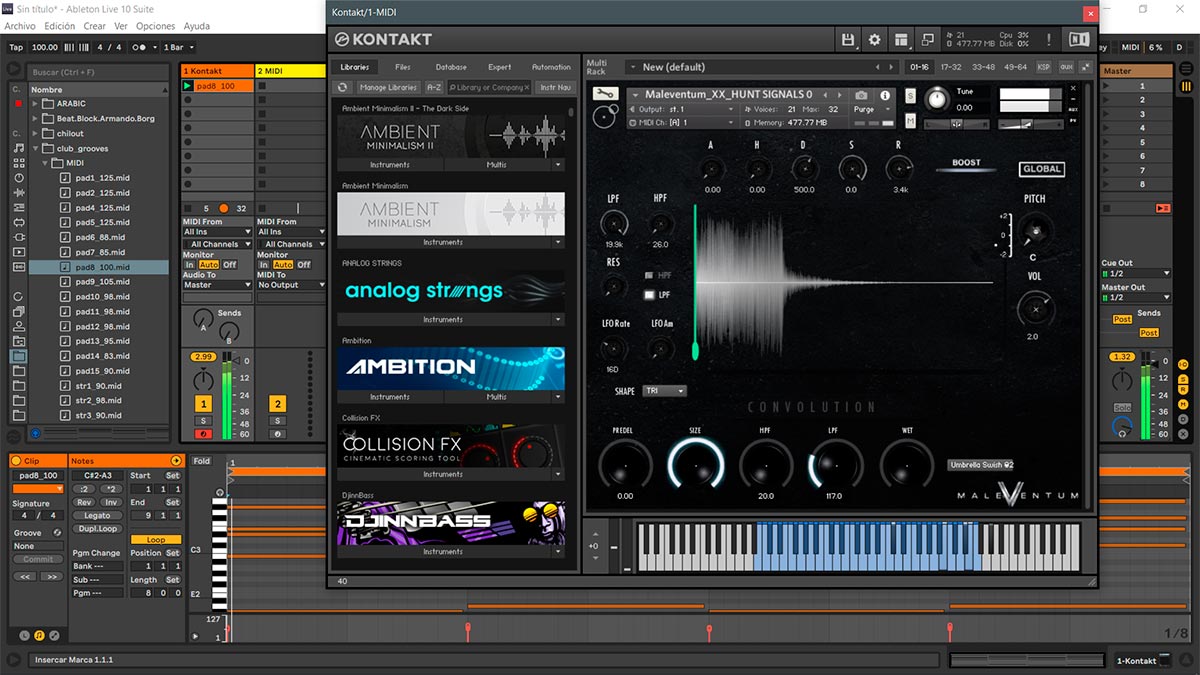Image resolution: width=1200 pixels, height=675 pixels.
Task: Click the GLOBAL button
Action: 1041,169
